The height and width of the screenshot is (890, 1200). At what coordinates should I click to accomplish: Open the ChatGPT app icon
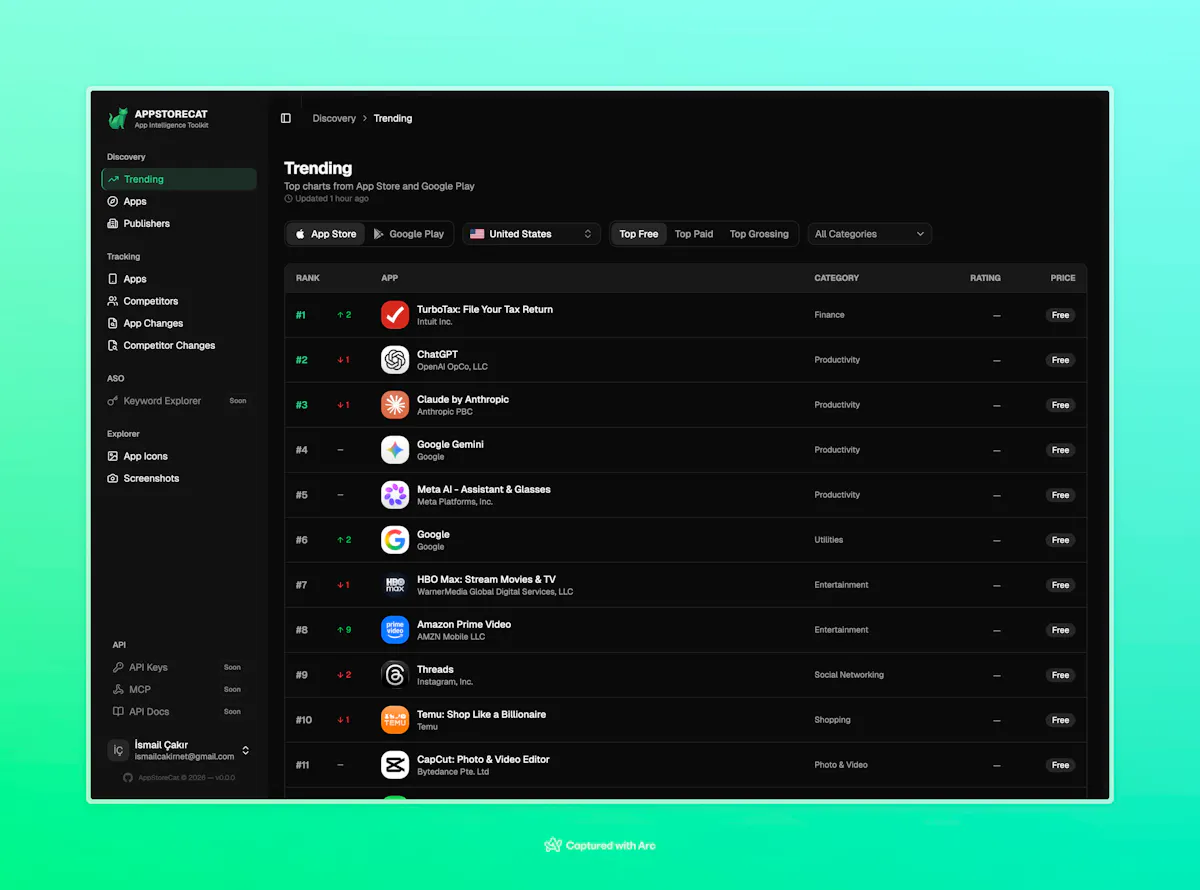[395, 360]
